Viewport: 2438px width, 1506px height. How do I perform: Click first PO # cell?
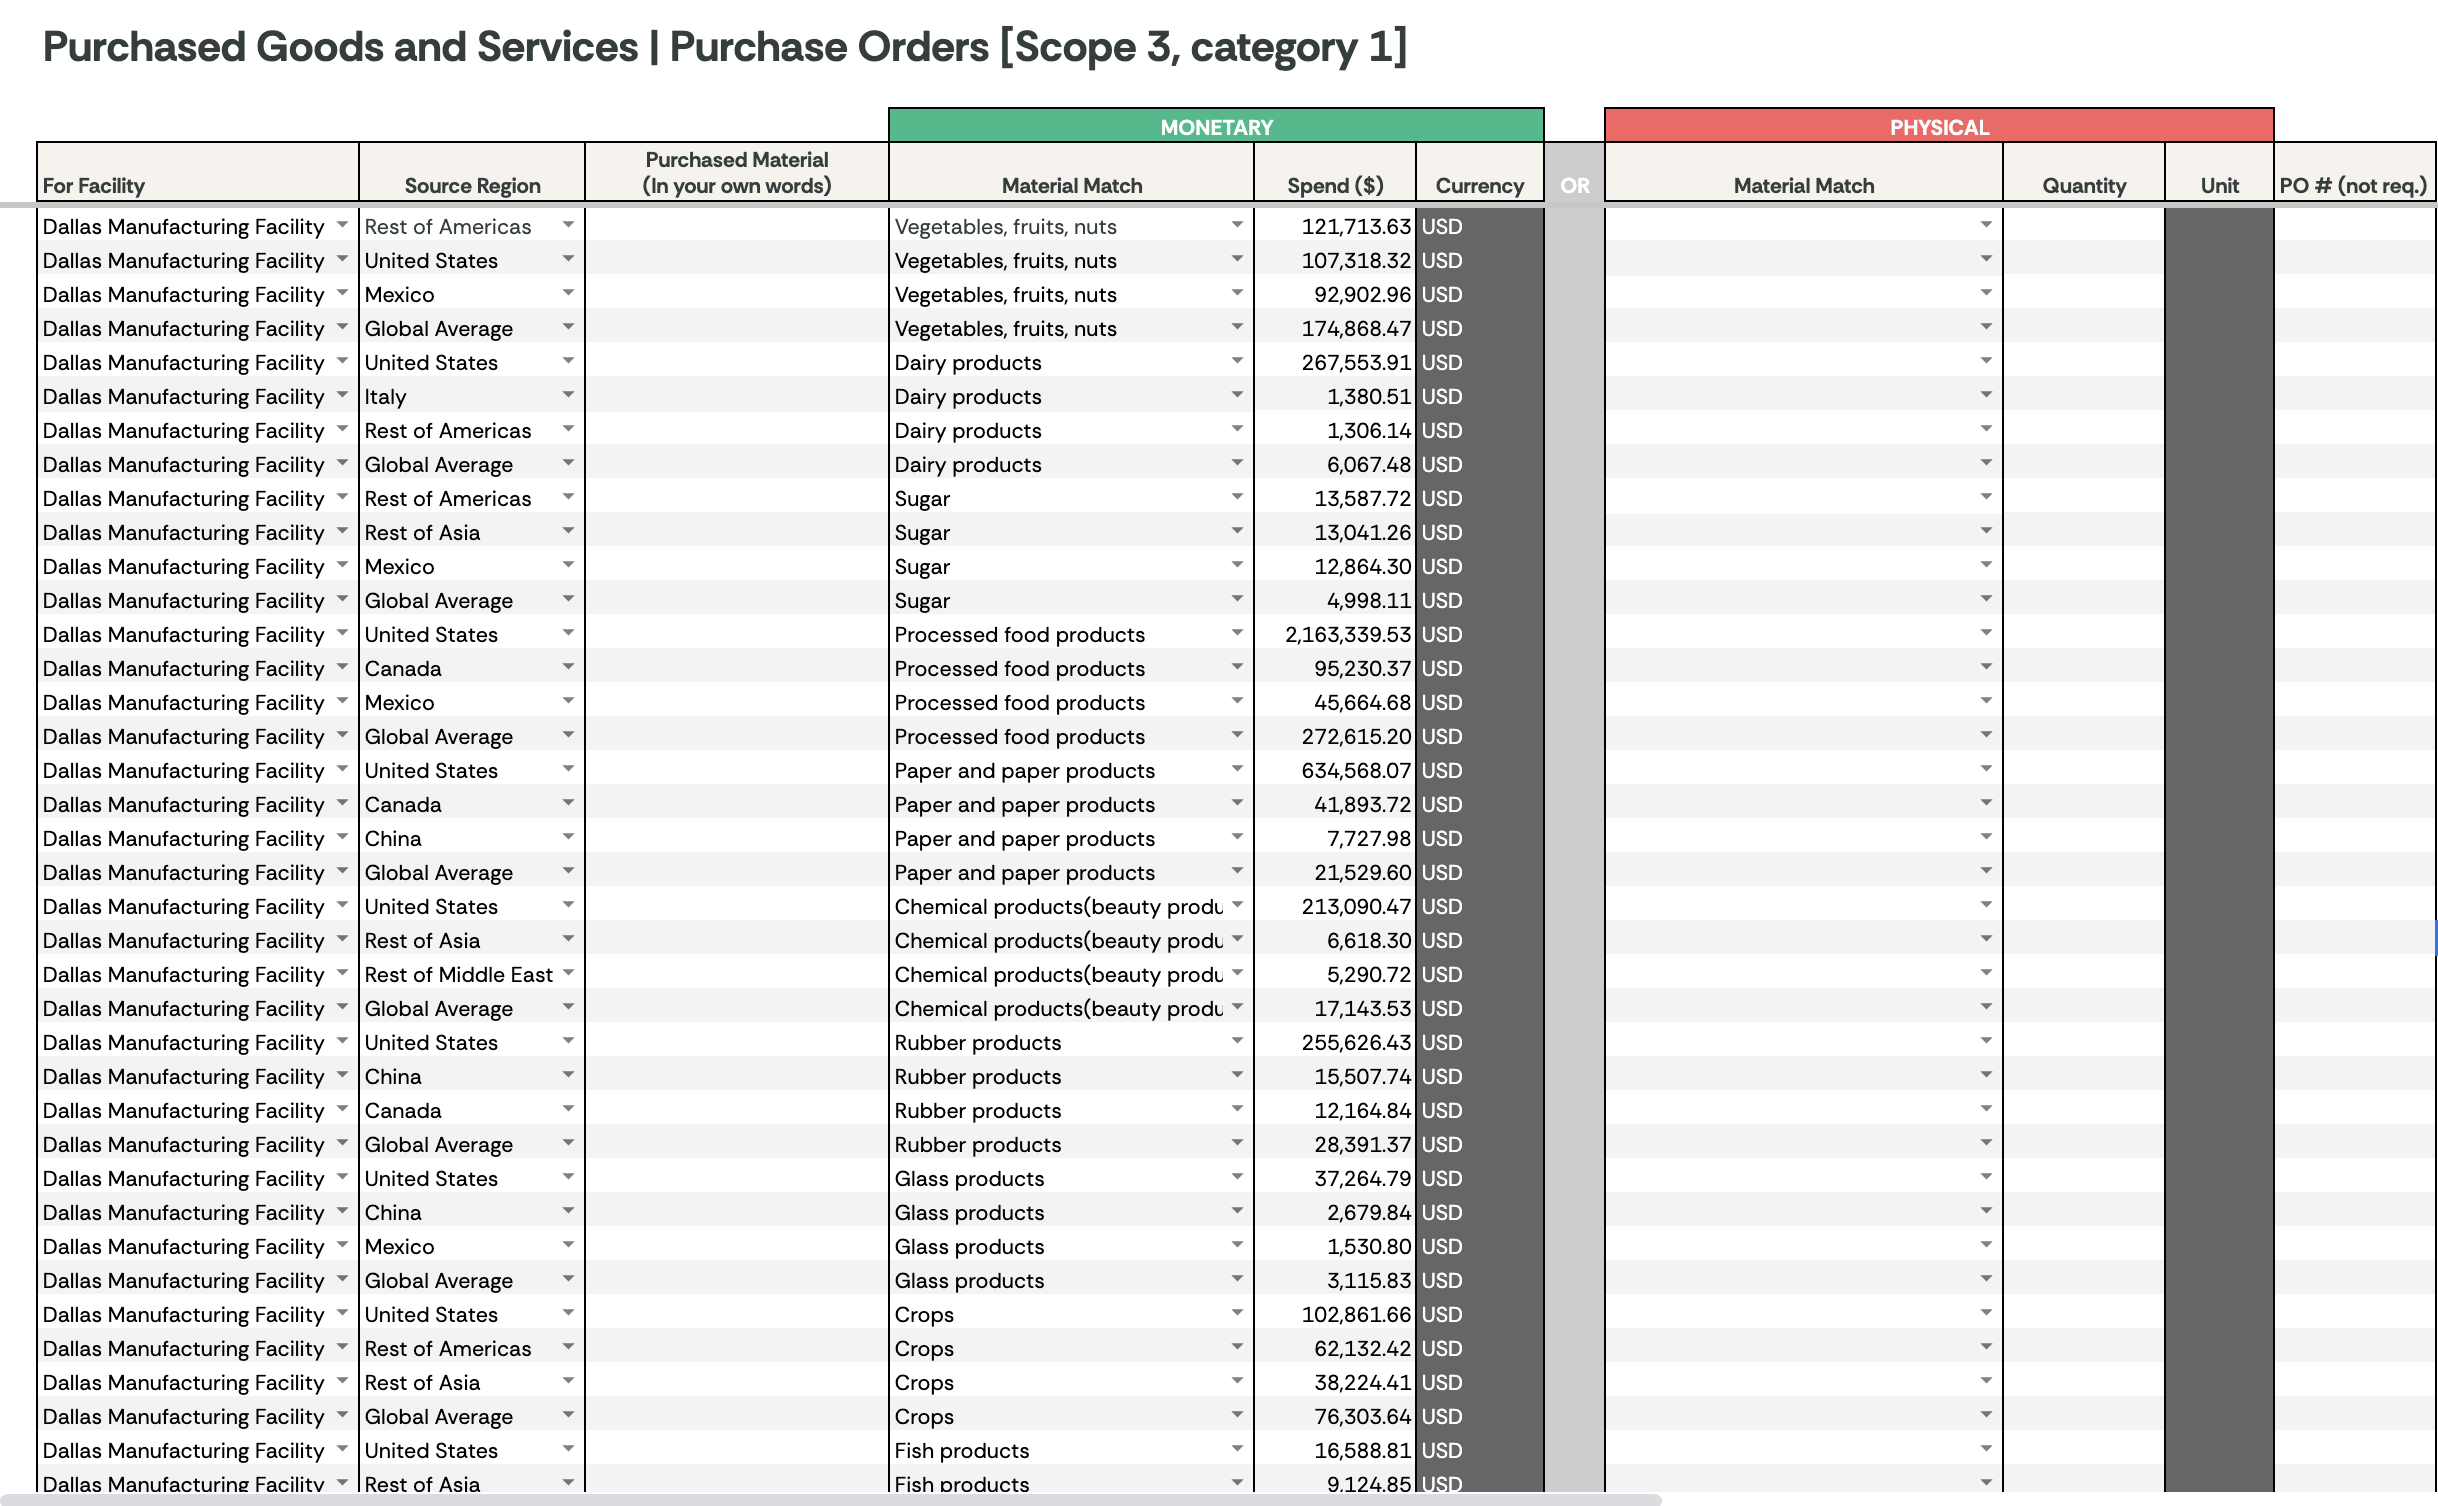coord(2353,227)
